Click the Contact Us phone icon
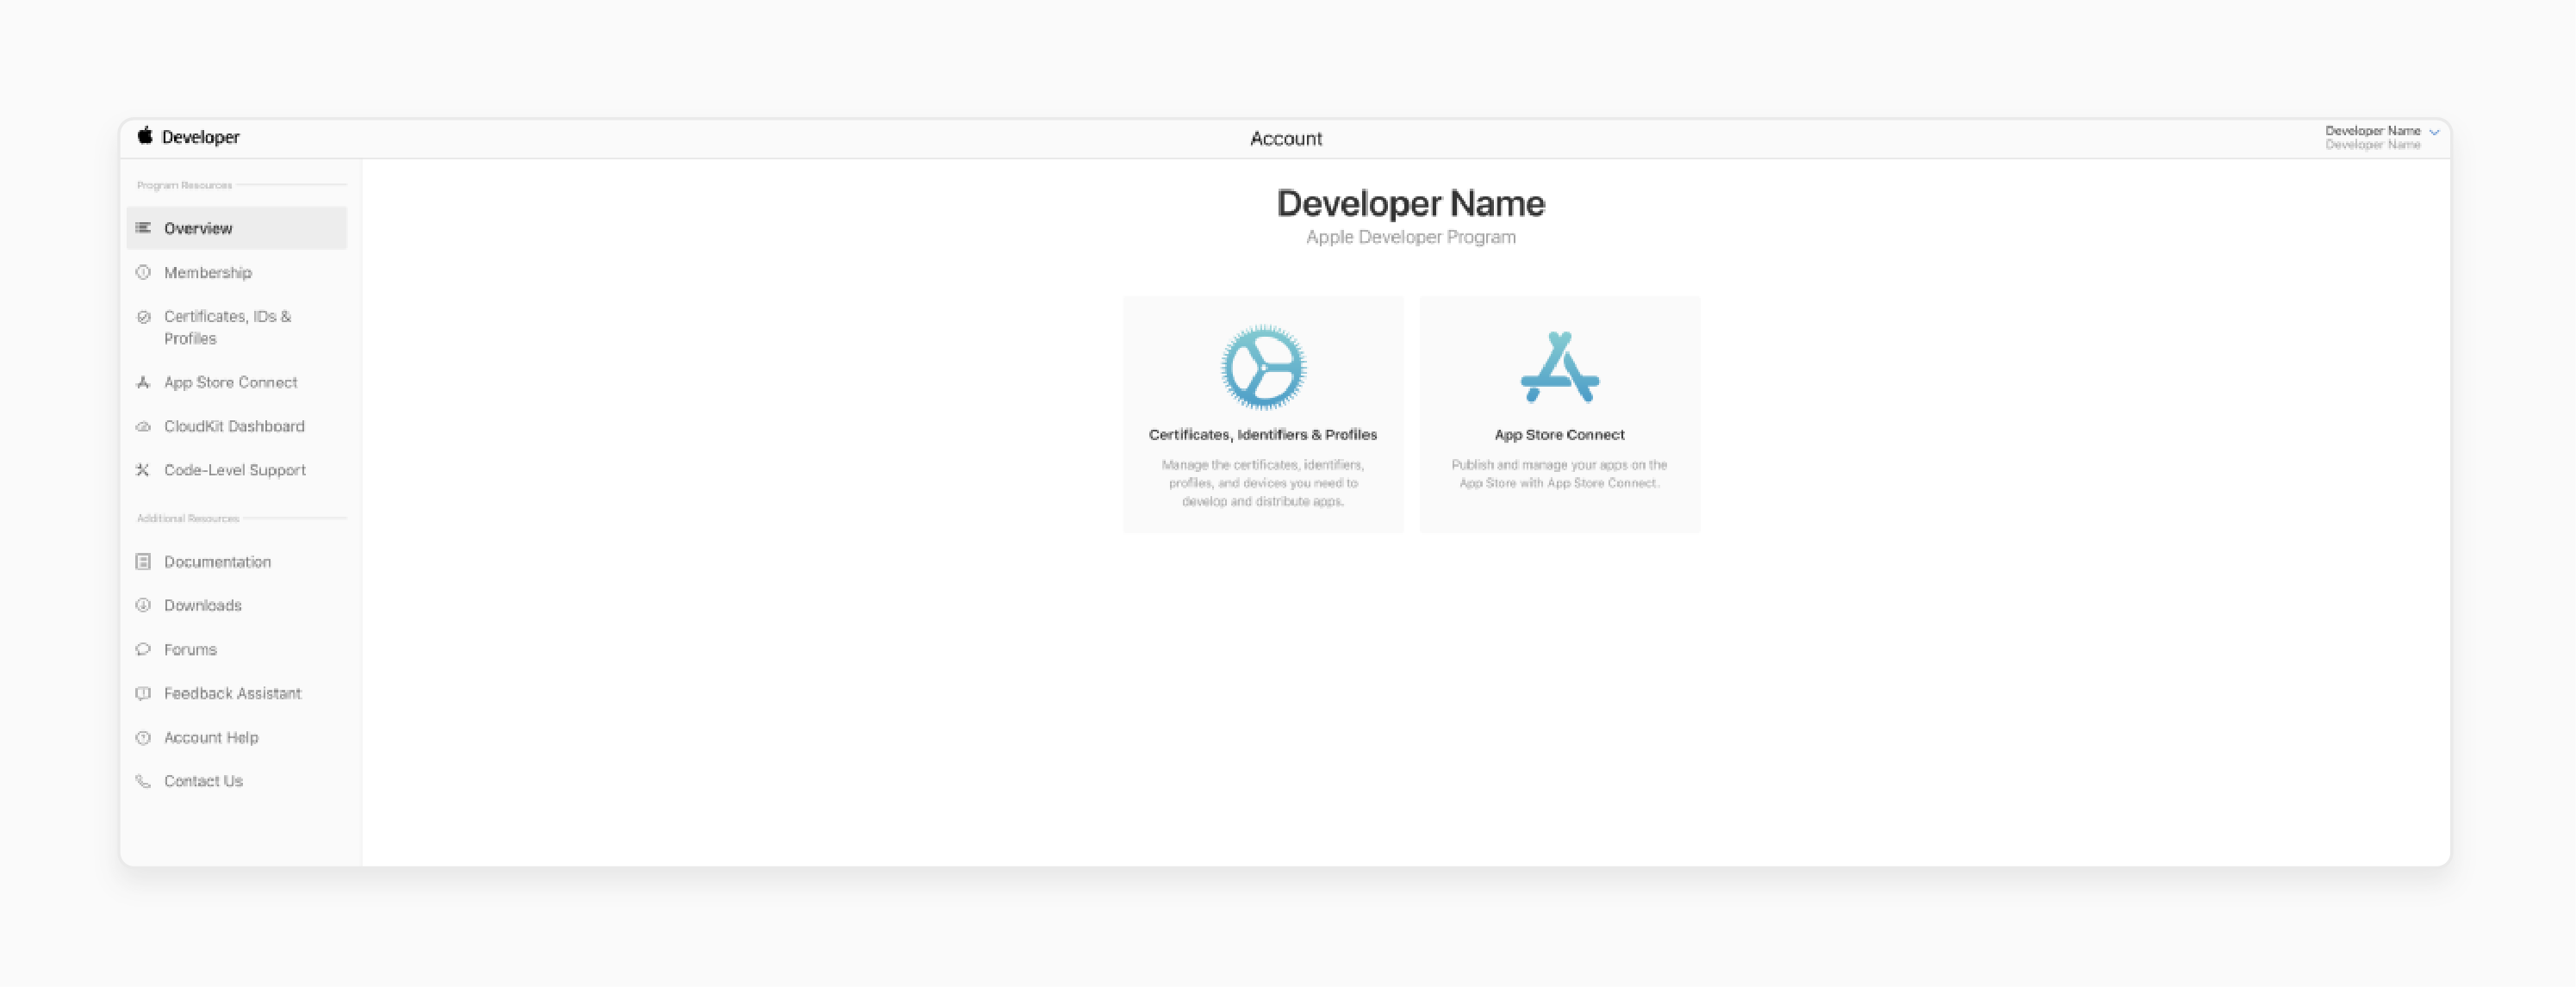 coord(143,781)
